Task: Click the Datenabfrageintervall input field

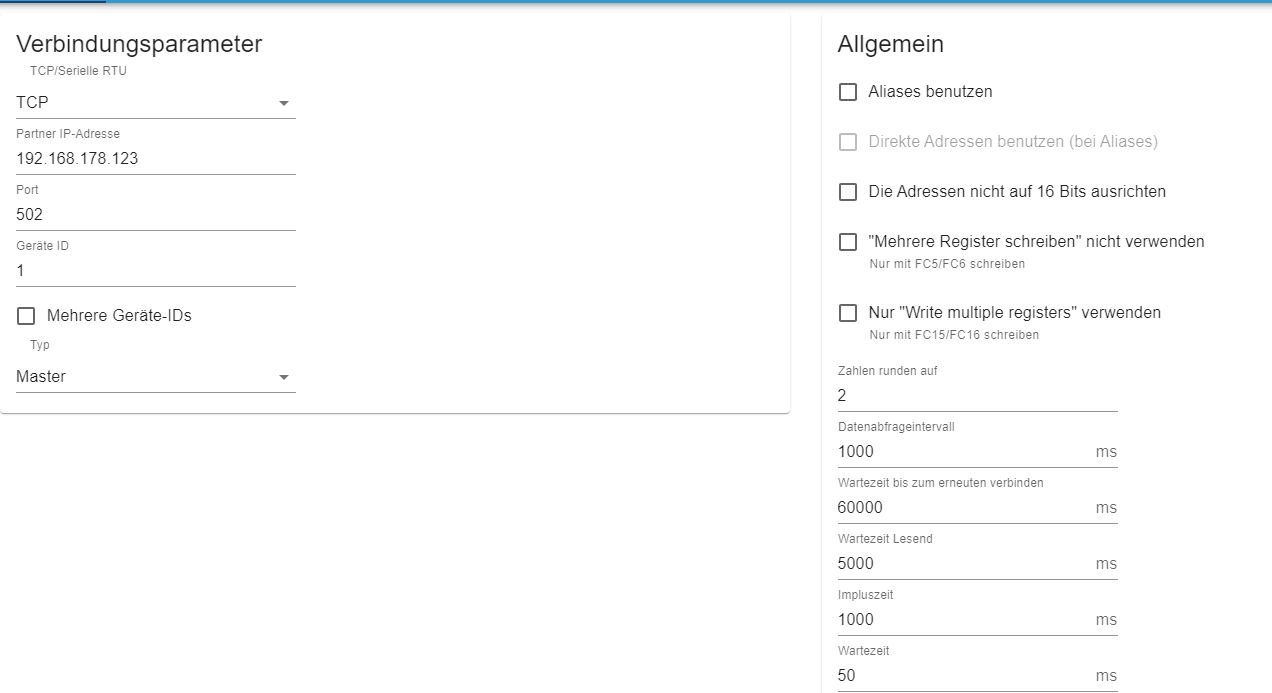Action: pyautogui.click(x=964, y=451)
